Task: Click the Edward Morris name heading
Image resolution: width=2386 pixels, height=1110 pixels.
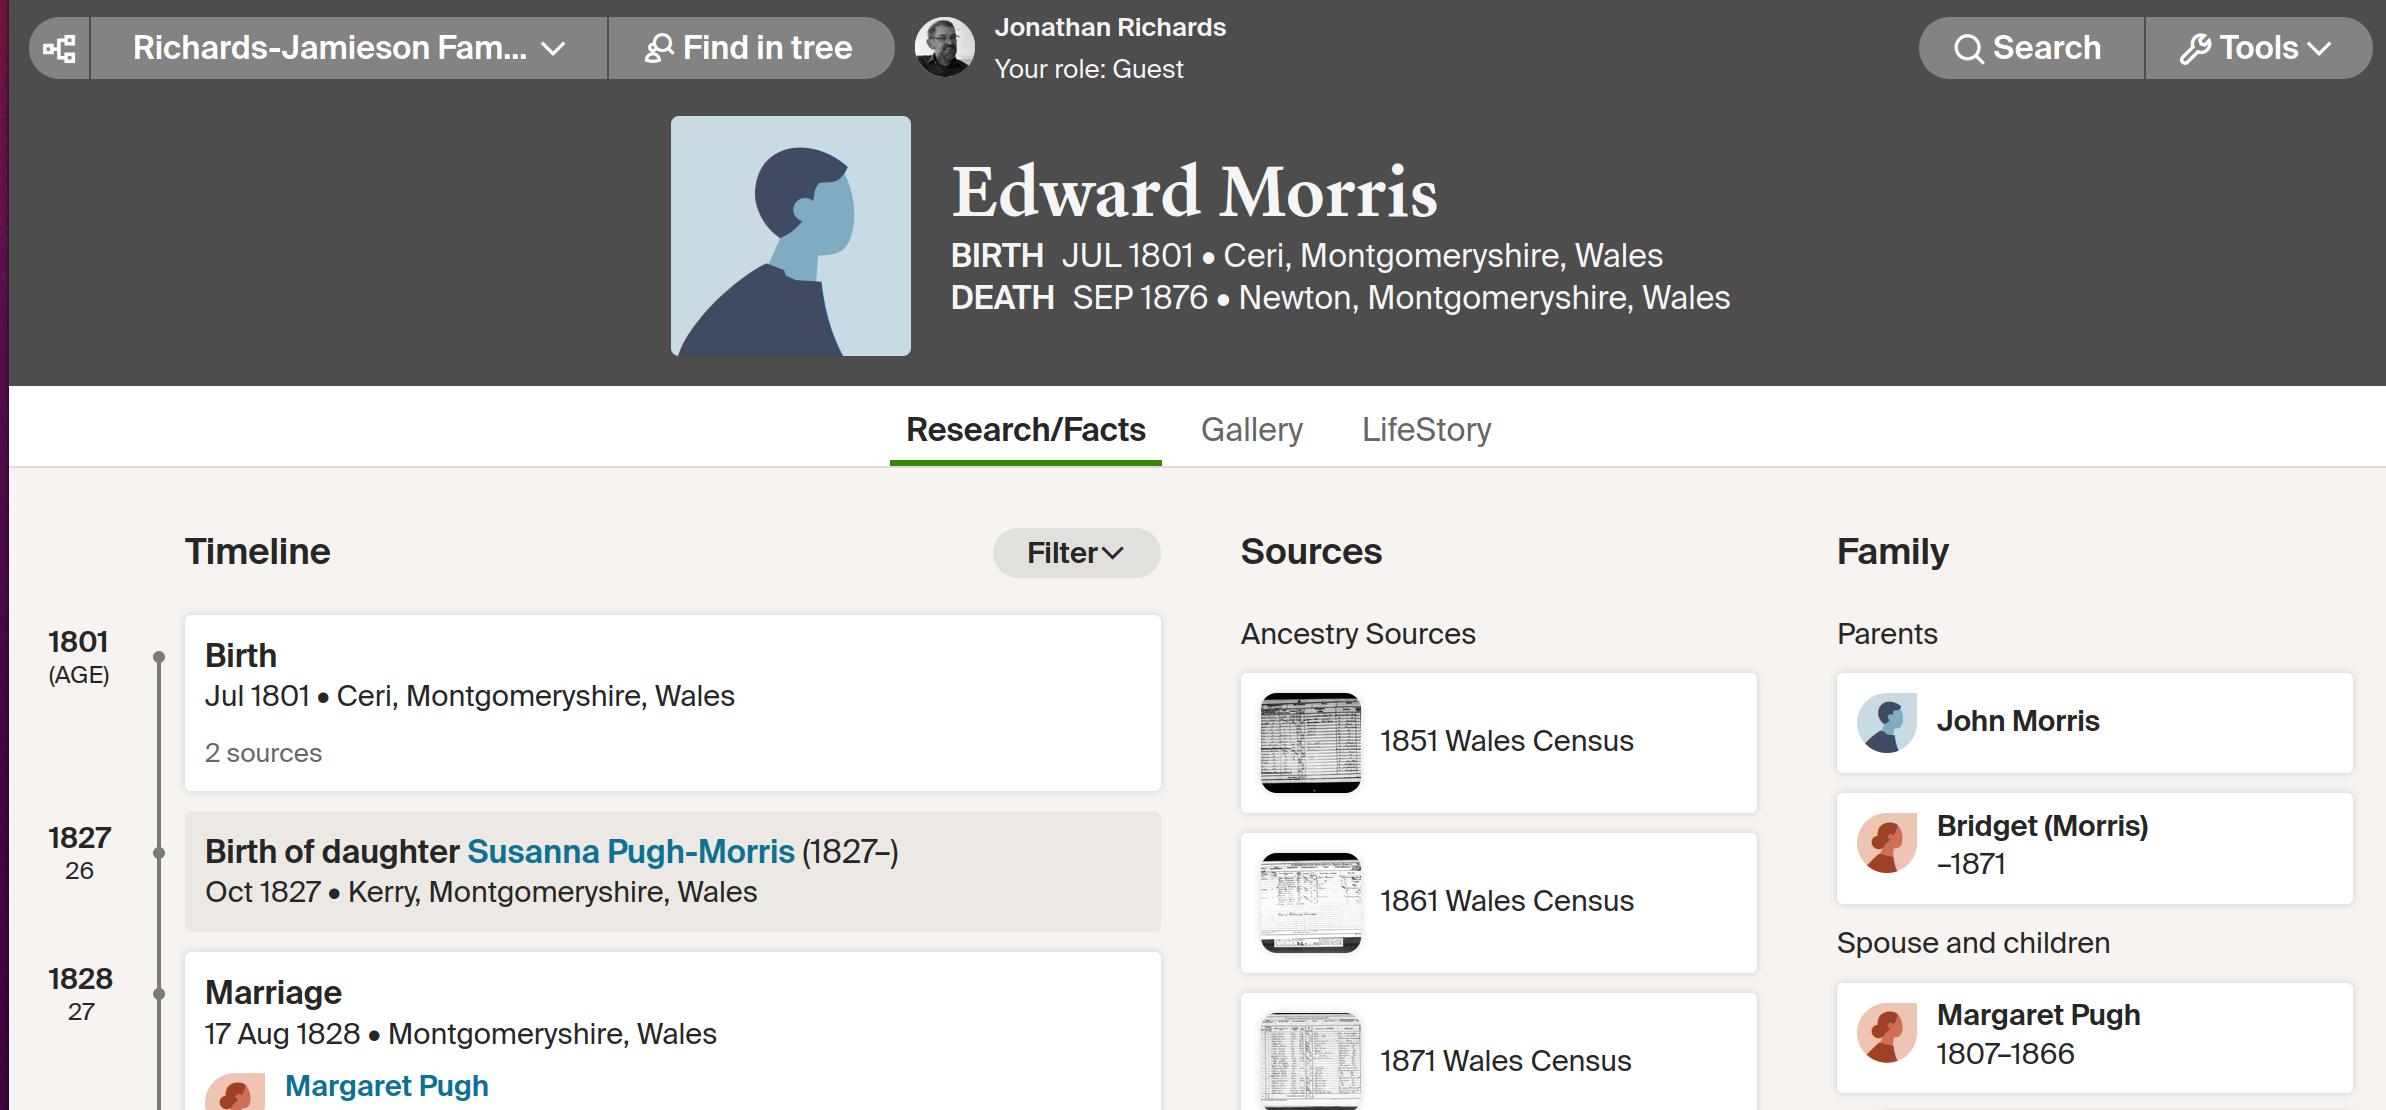Action: (1195, 192)
